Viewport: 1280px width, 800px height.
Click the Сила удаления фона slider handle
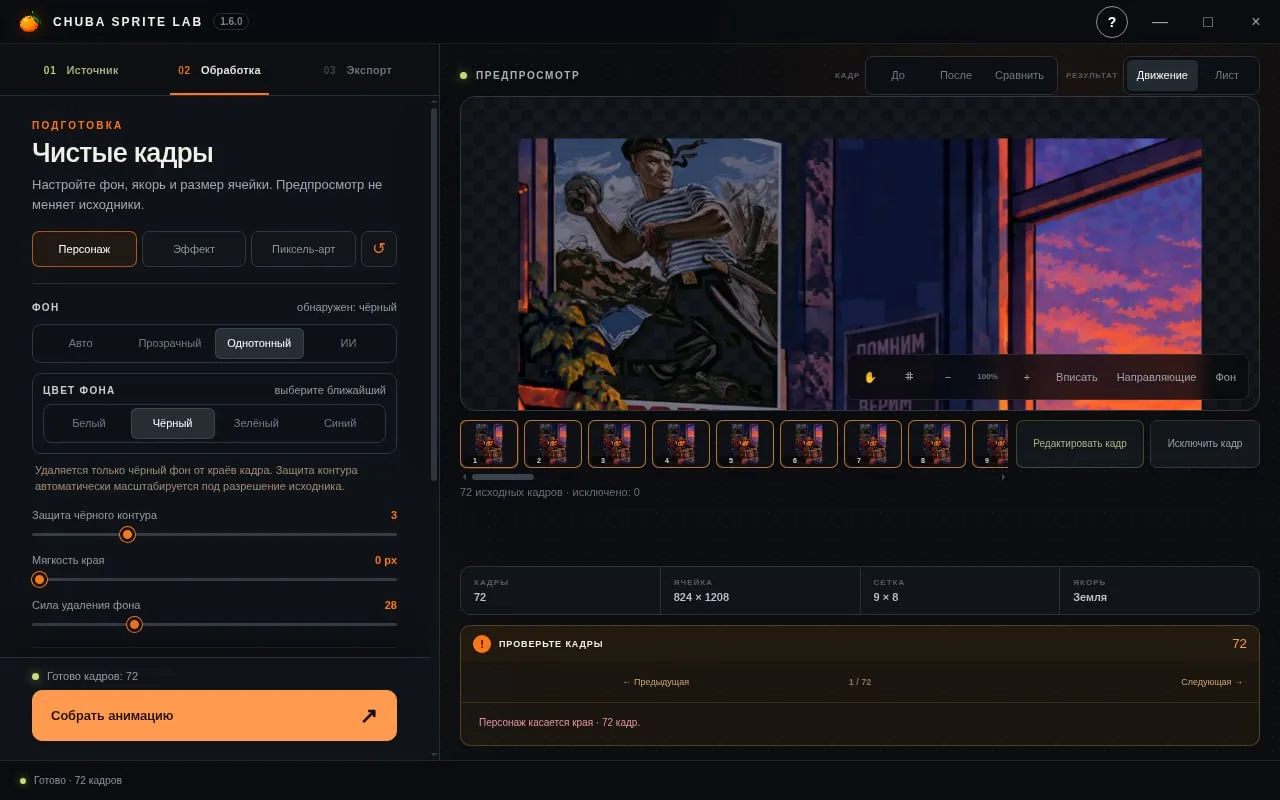(x=134, y=624)
